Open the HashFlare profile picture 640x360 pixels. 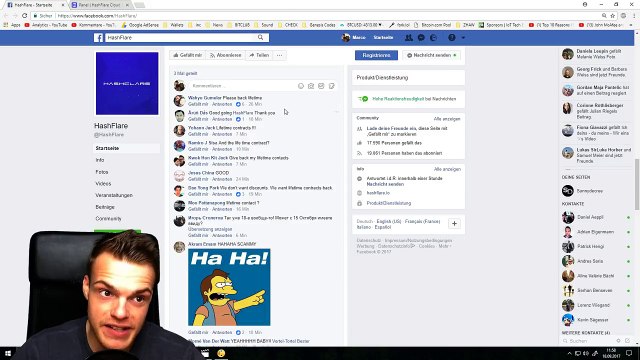127,83
